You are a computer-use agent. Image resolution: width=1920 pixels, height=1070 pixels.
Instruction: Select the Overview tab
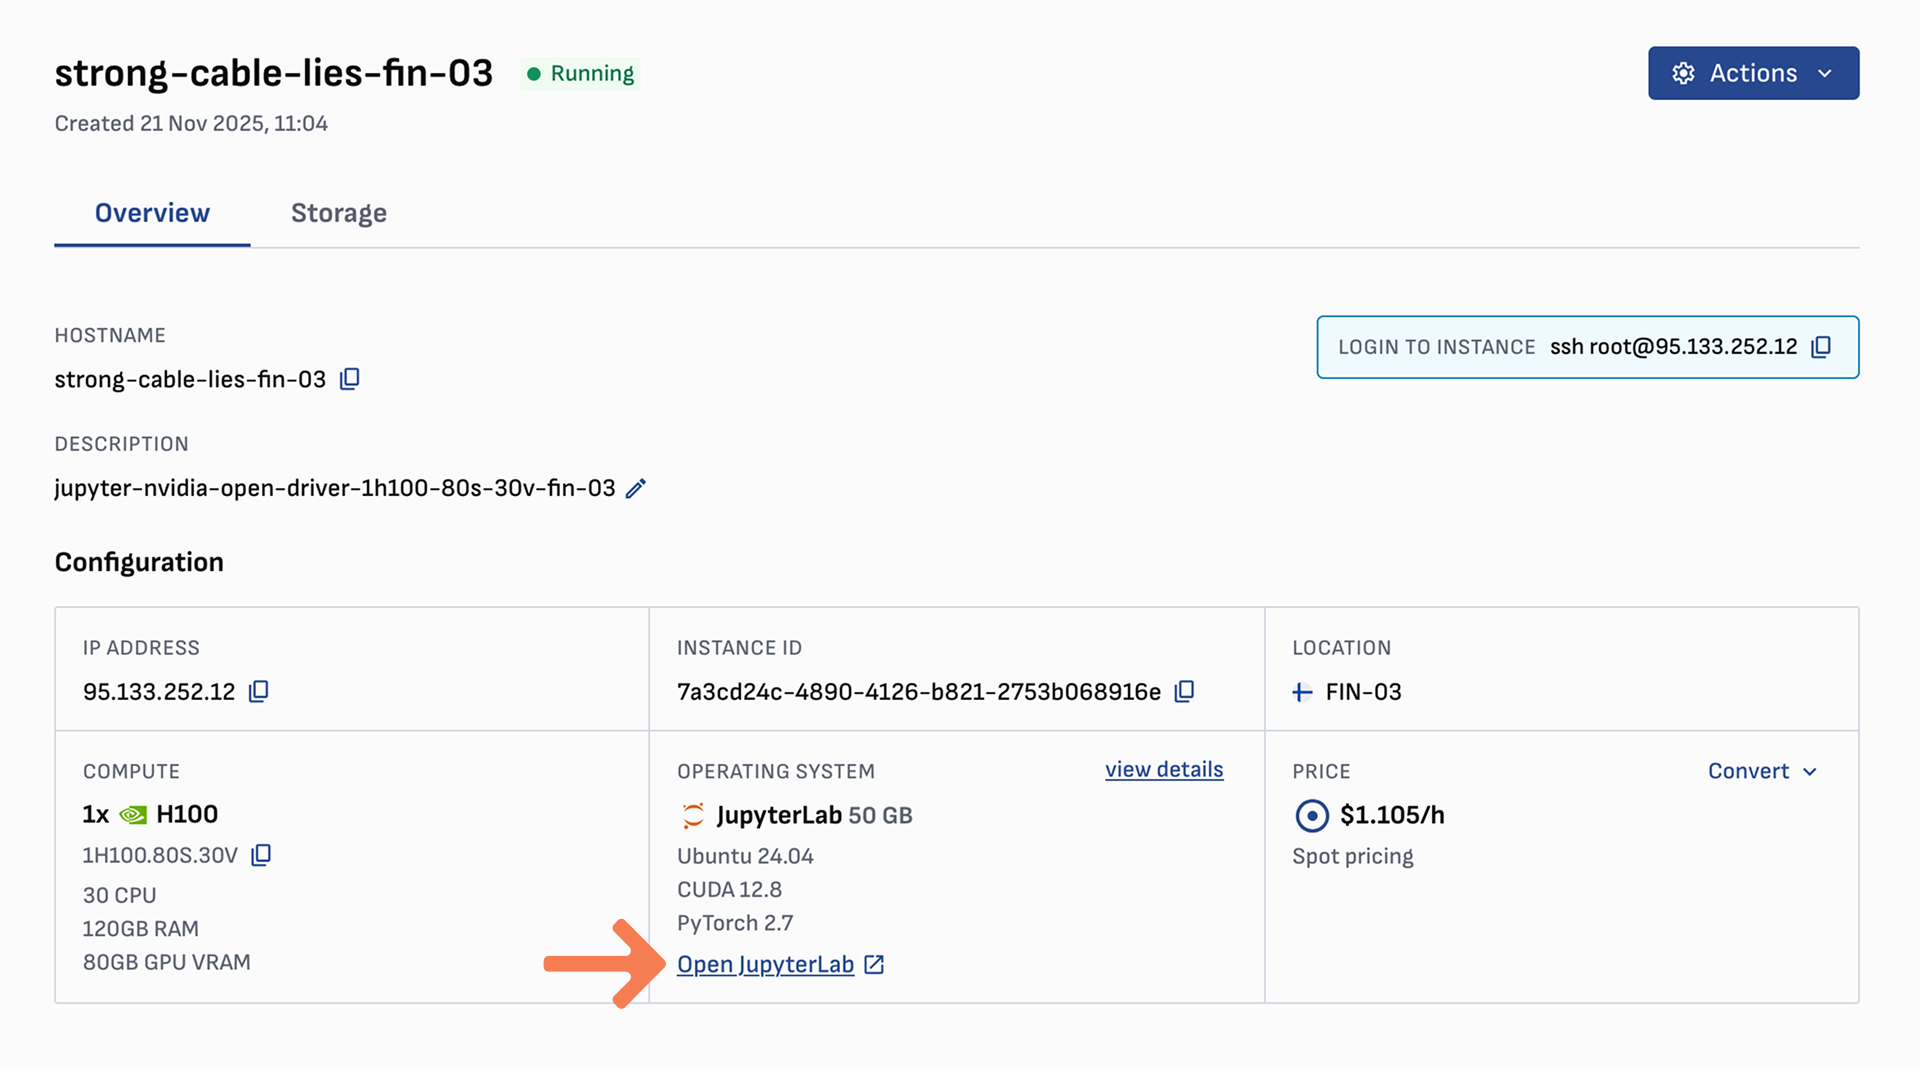tap(152, 213)
